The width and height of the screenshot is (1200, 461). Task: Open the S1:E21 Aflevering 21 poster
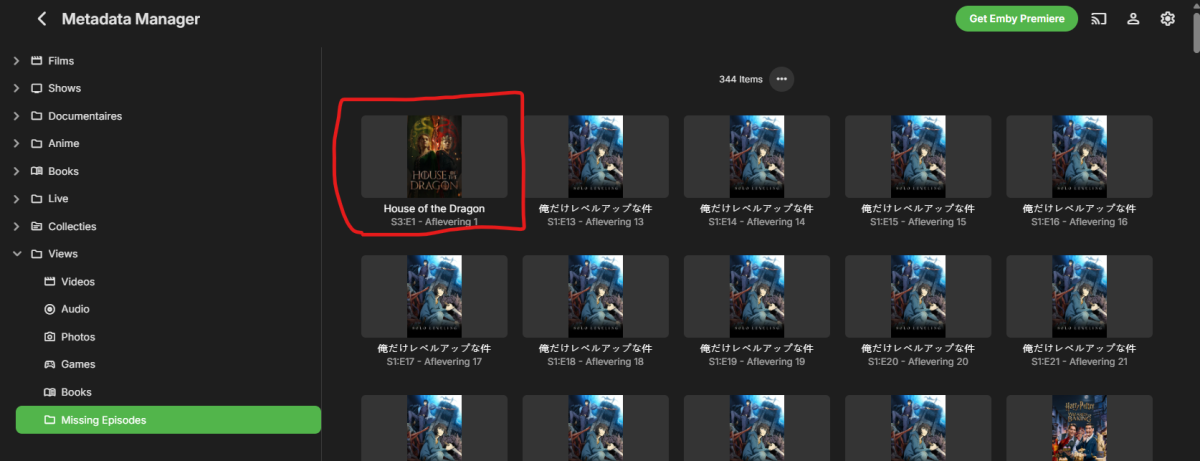1079,296
